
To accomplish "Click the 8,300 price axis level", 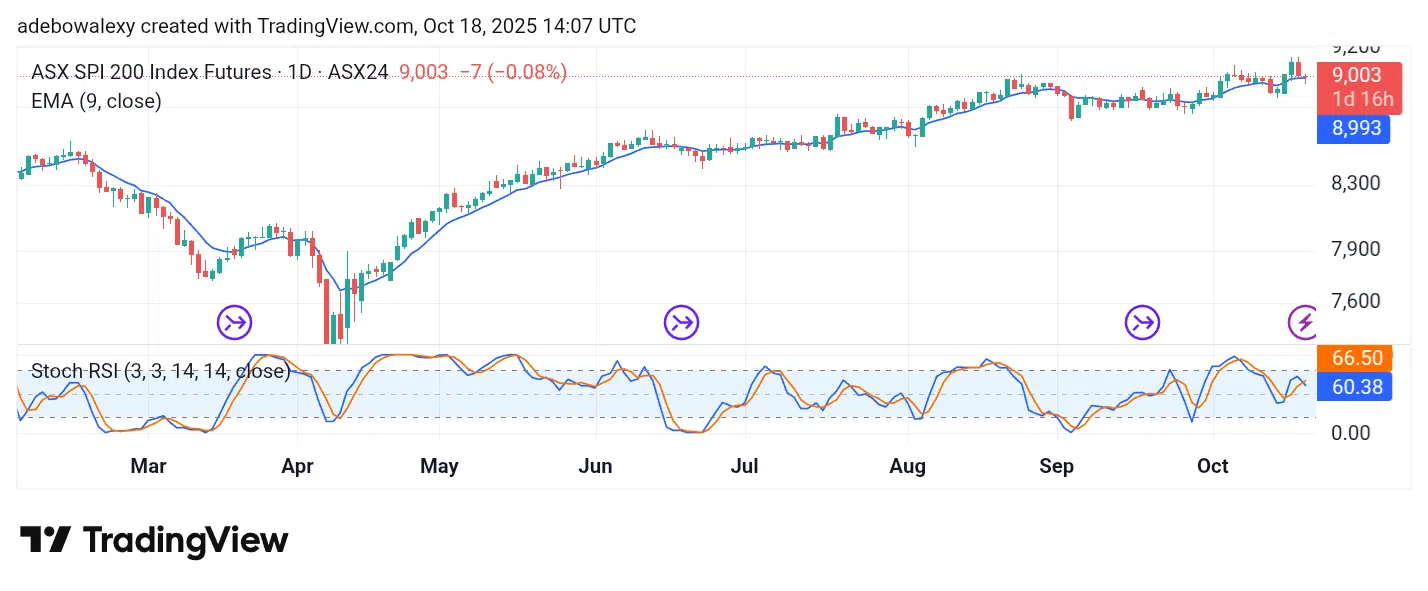I will pyautogui.click(x=1350, y=183).
